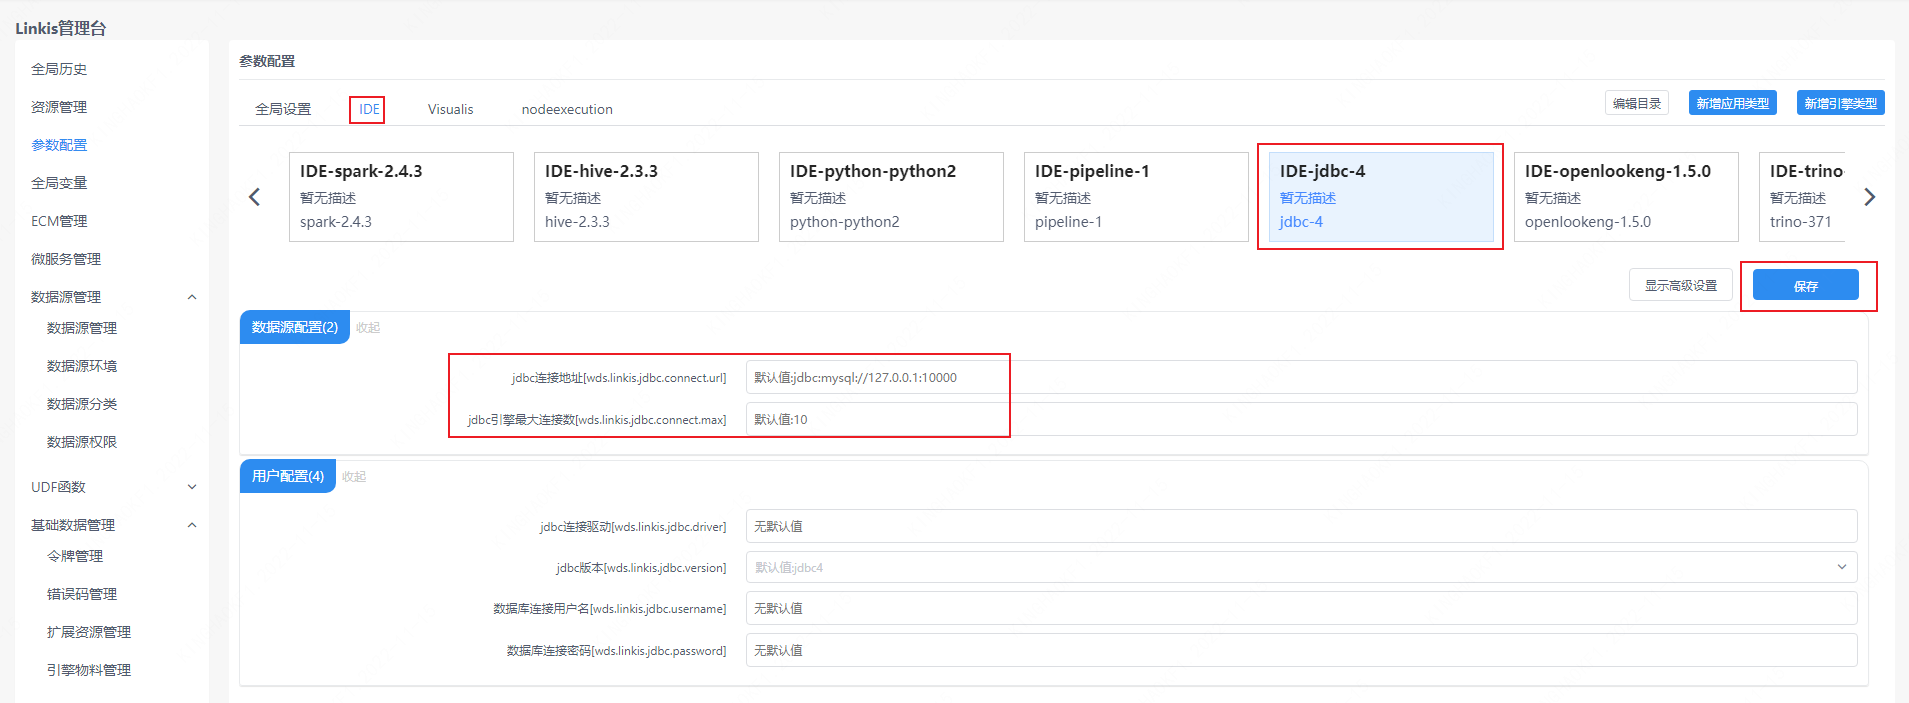The image size is (1909, 703).
Task: Collapse the 数据源配置 section via 收起
Action: click(x=368, y=328)
